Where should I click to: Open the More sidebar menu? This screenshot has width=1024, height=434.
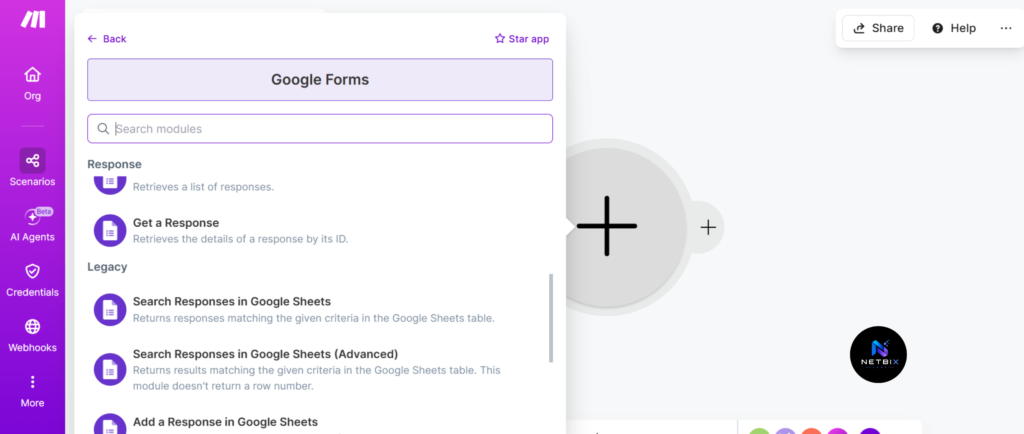32,391
